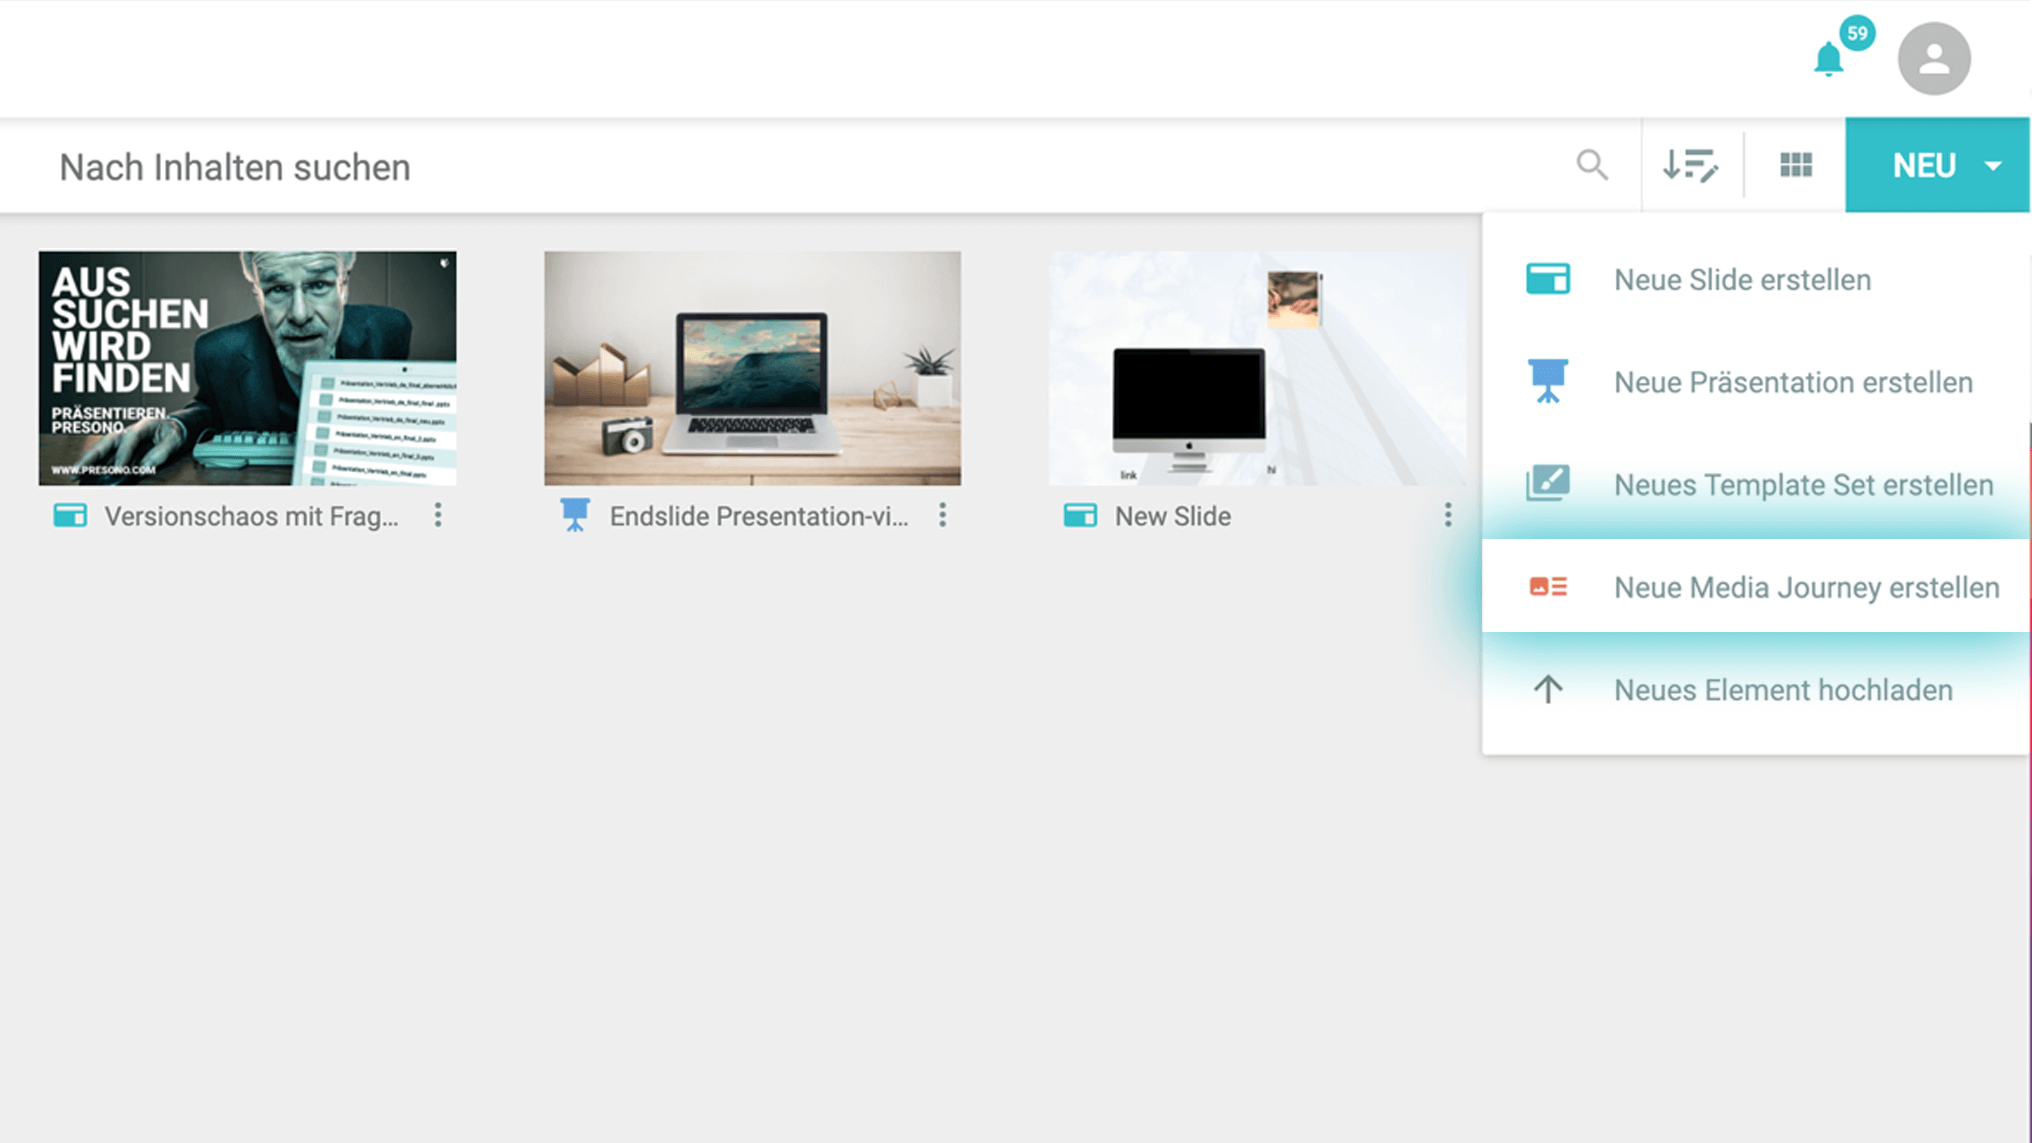The image size is (2032, 1143).
Task: Click slide type icon next to New Slide
Action: pos(1080,515)
